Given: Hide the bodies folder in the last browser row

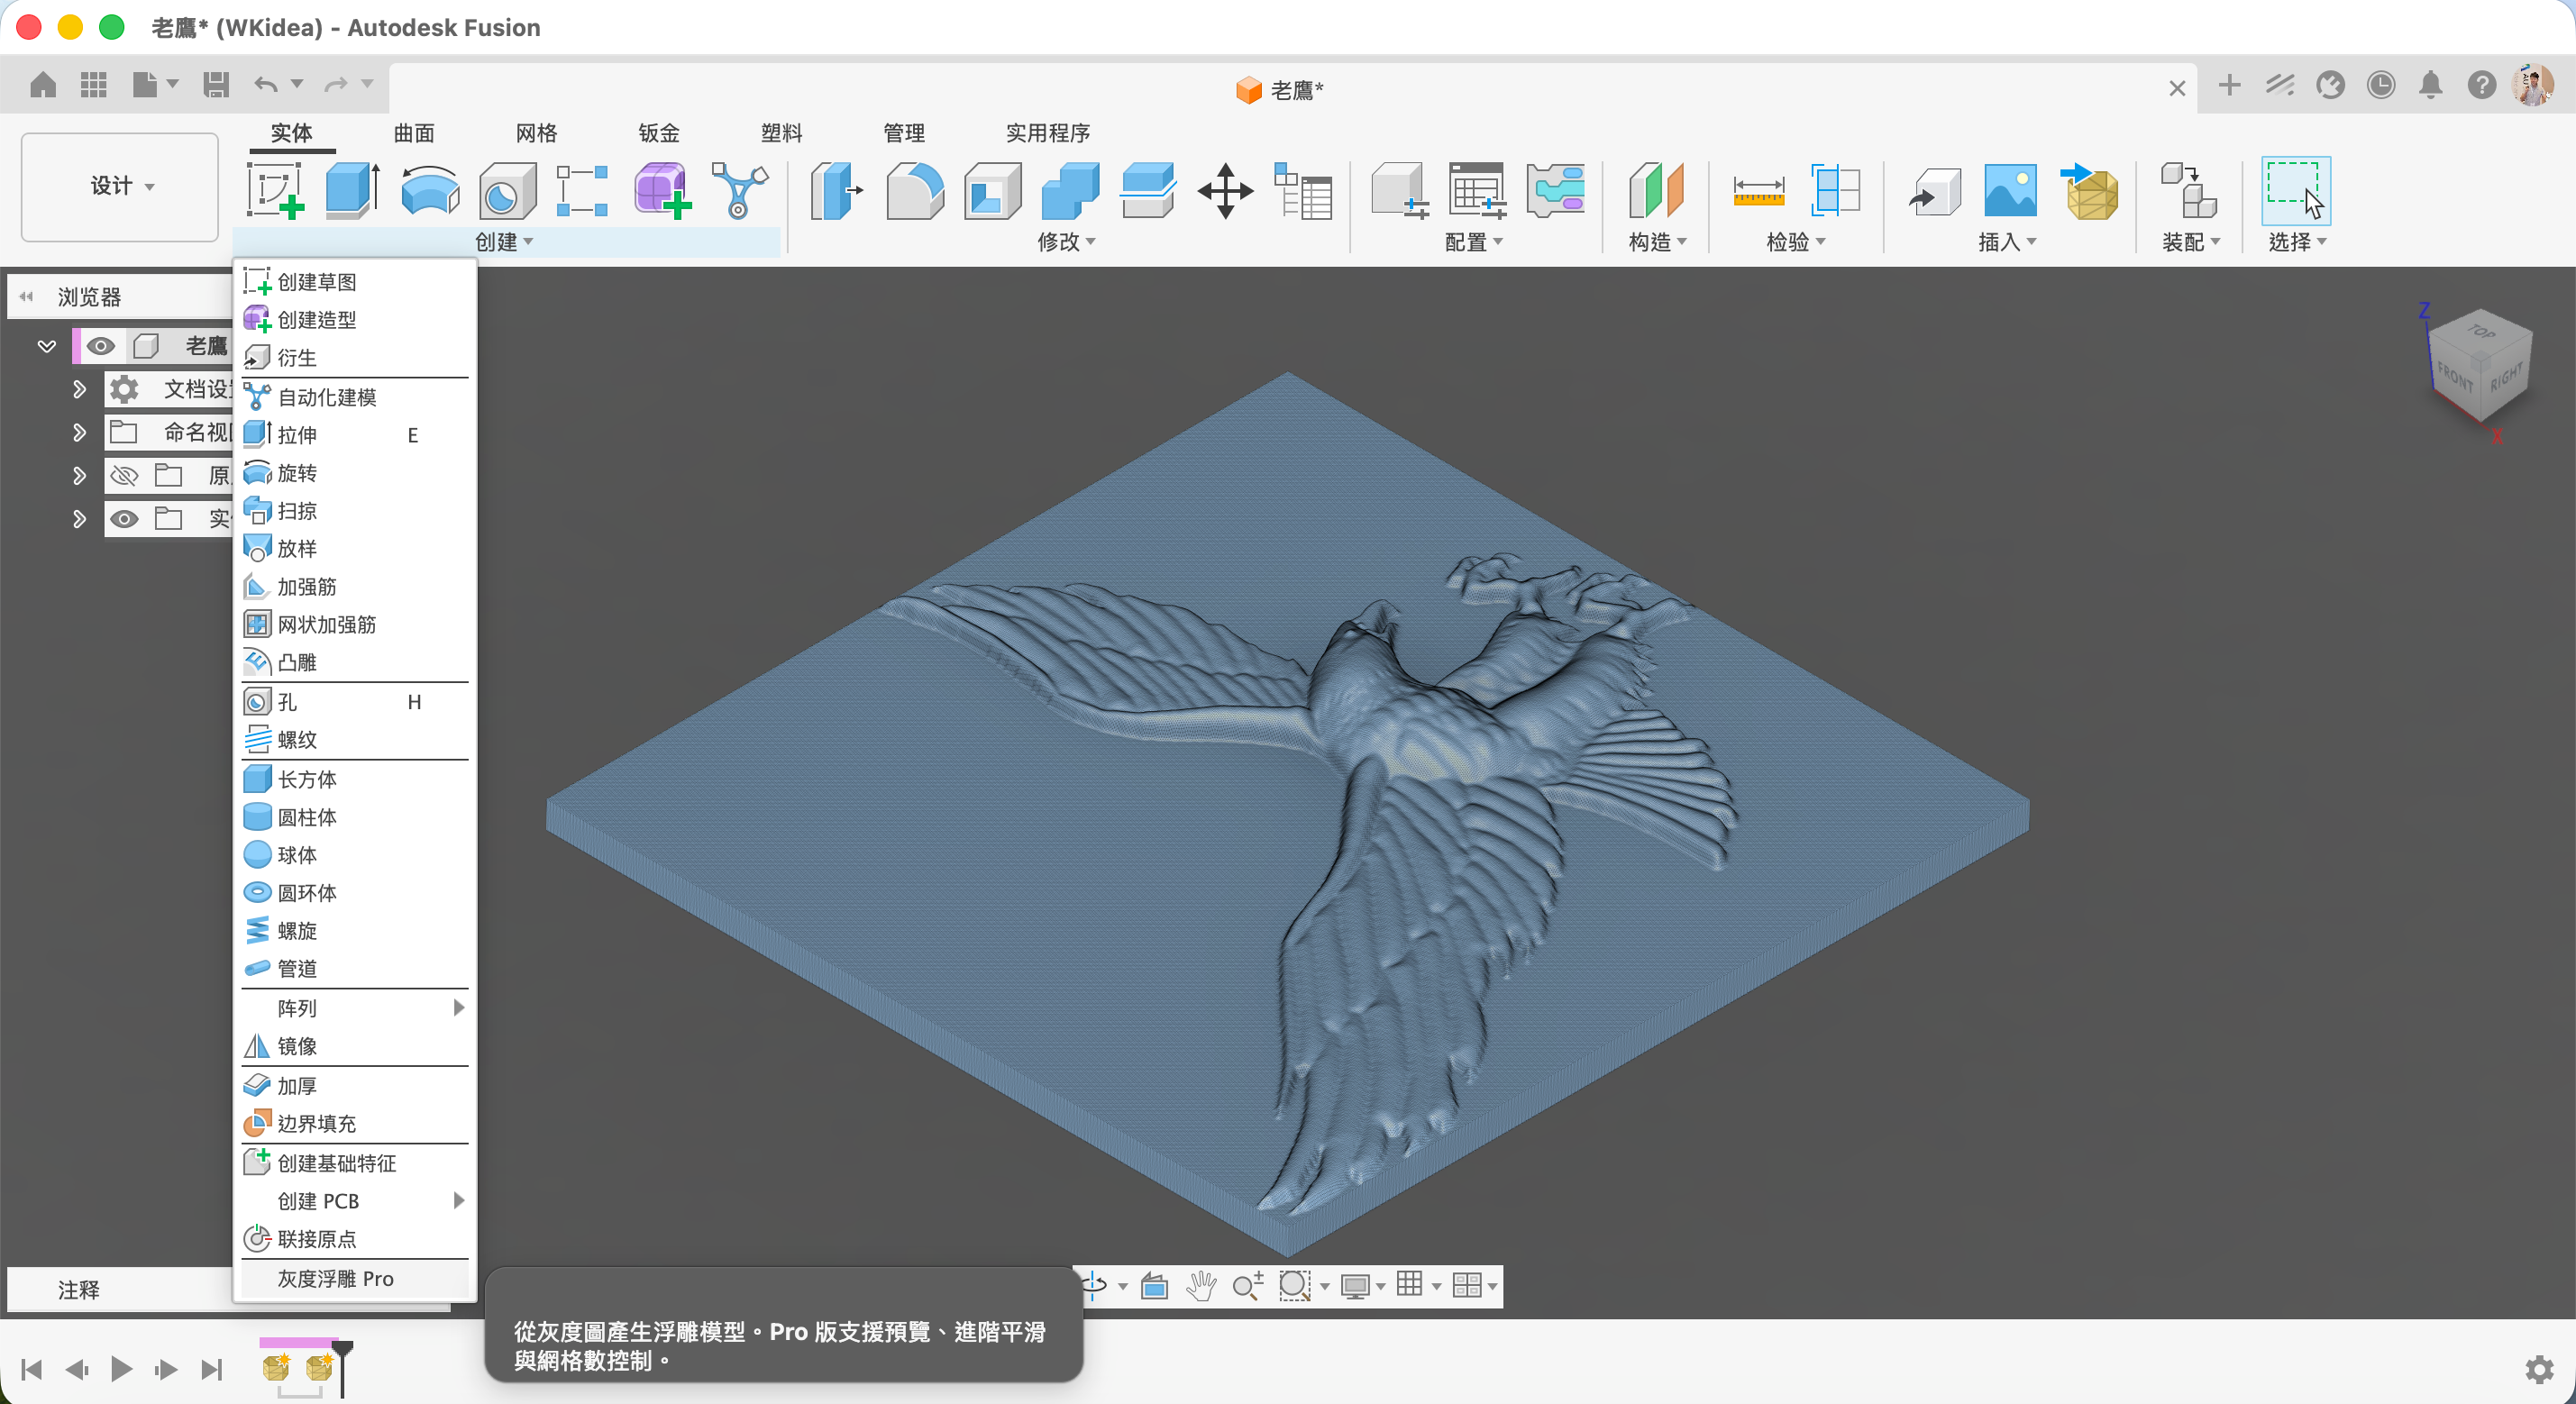Looking at the screenshot, I should click(123, 519).
